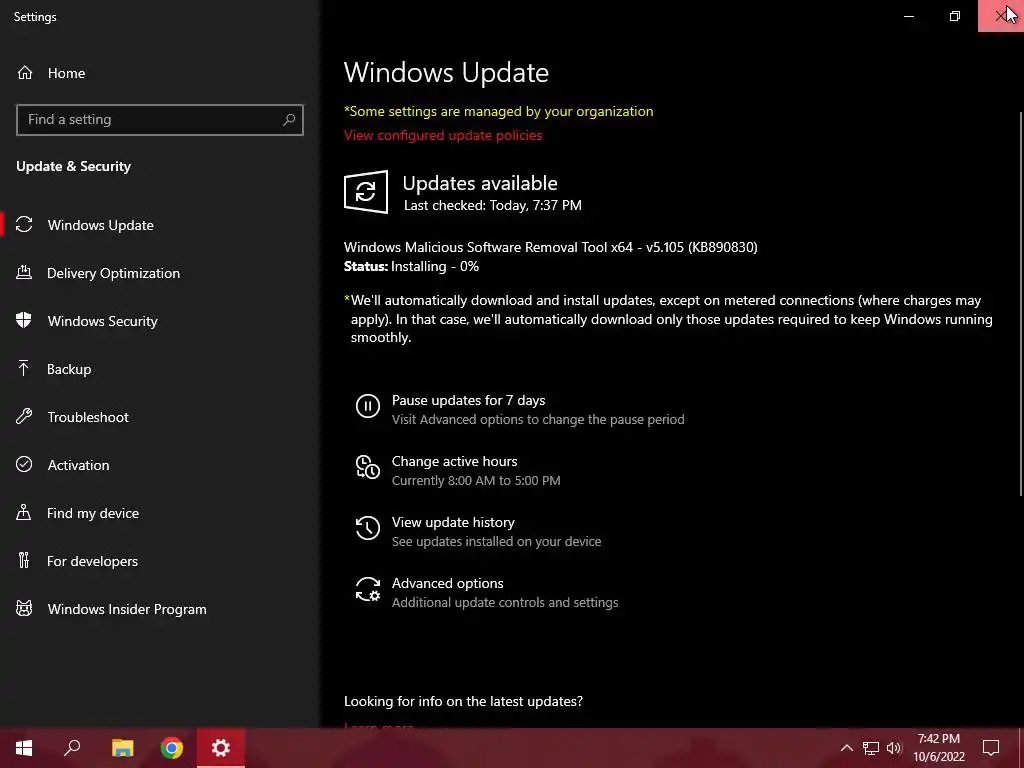Click the search magnifier in Find a setting
Viewport: 1024px width, 768px height.
coord(289,120)
